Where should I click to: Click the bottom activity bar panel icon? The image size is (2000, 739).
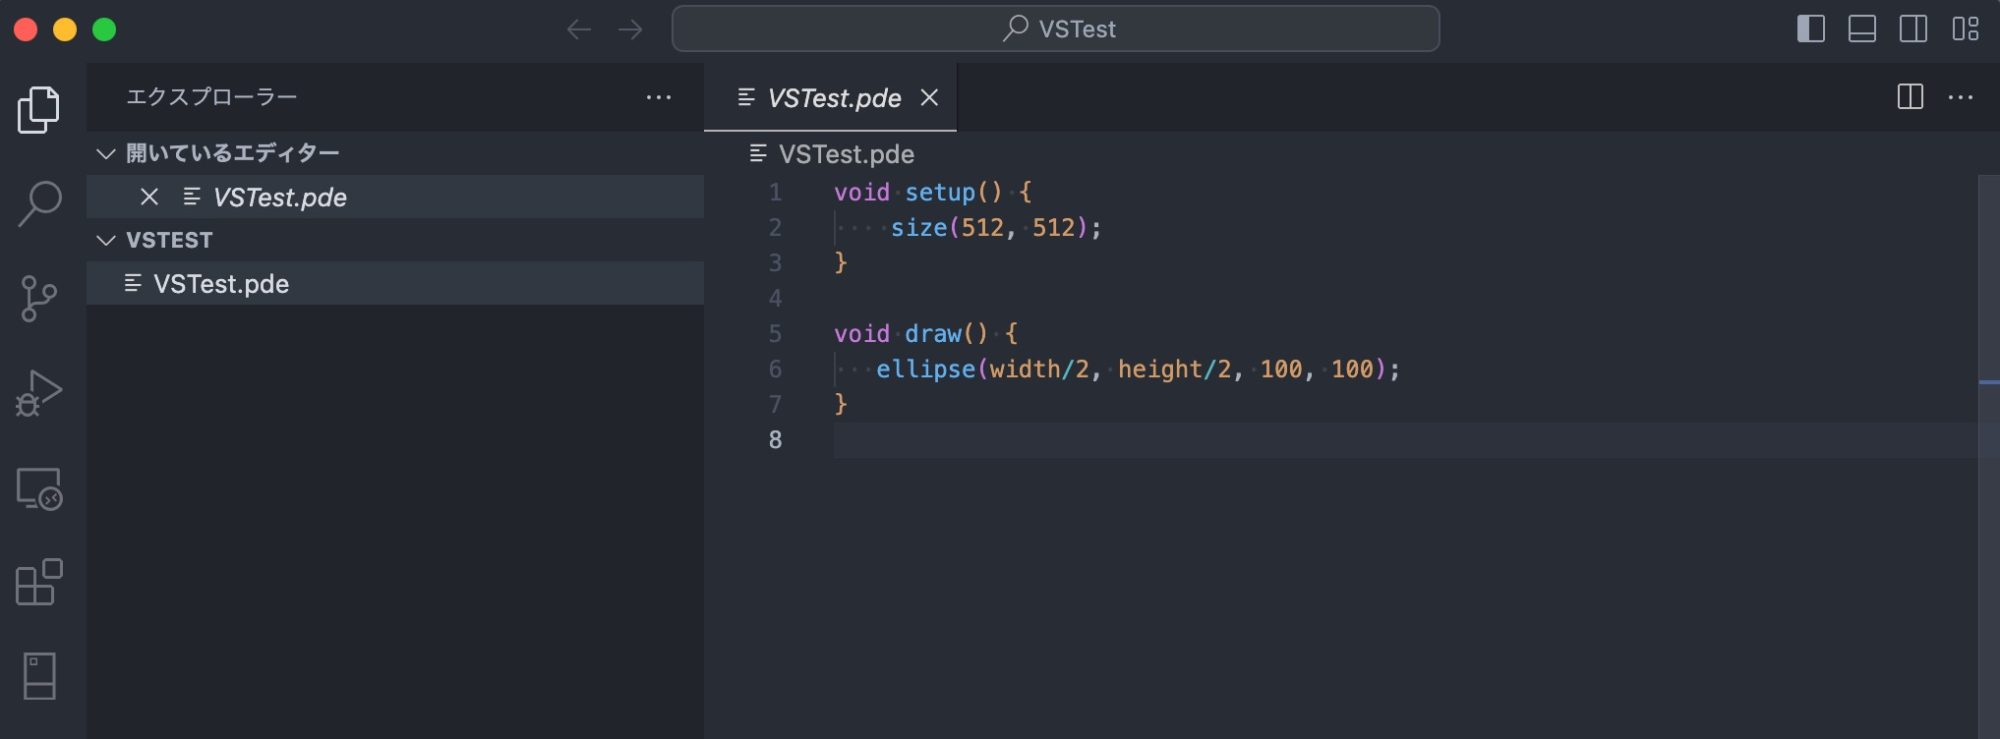(x=38, y=676)
